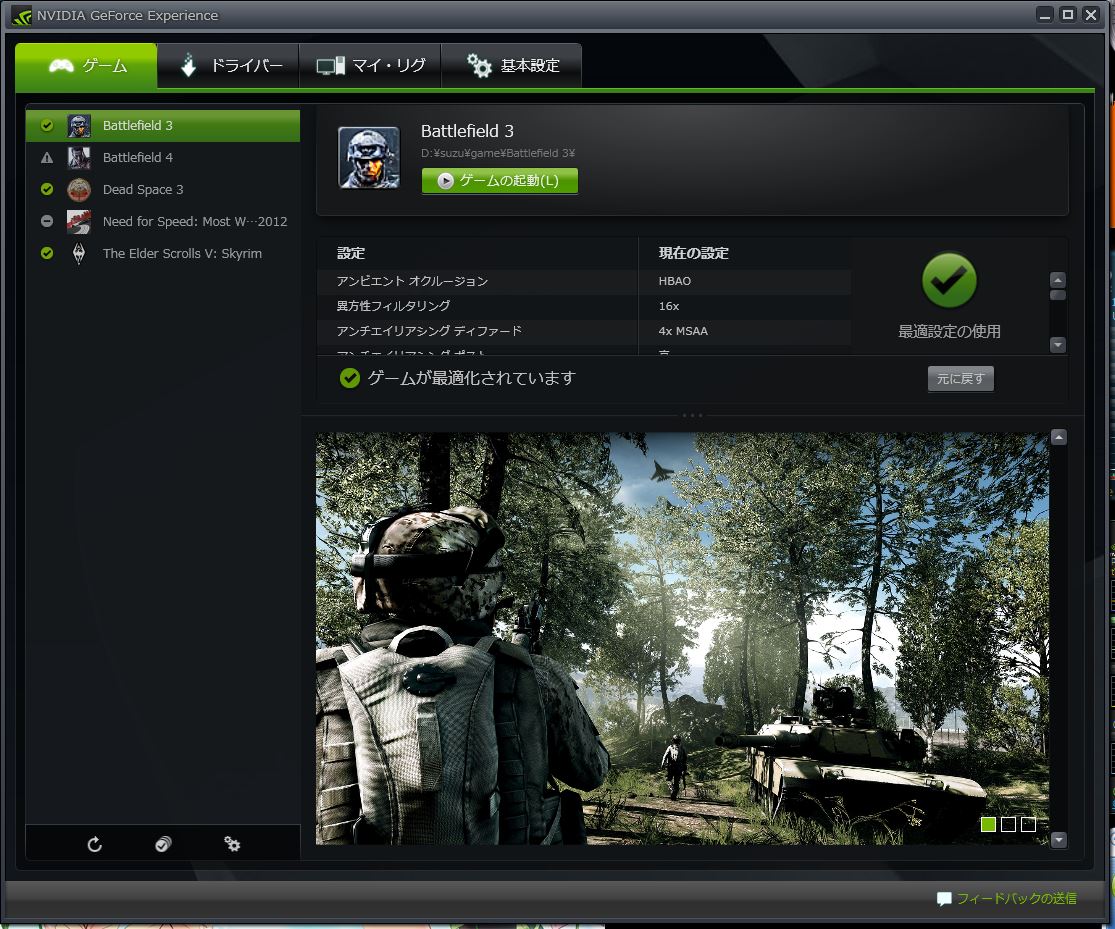
Task: Click the 設定 column header
Action: [351, 253]
